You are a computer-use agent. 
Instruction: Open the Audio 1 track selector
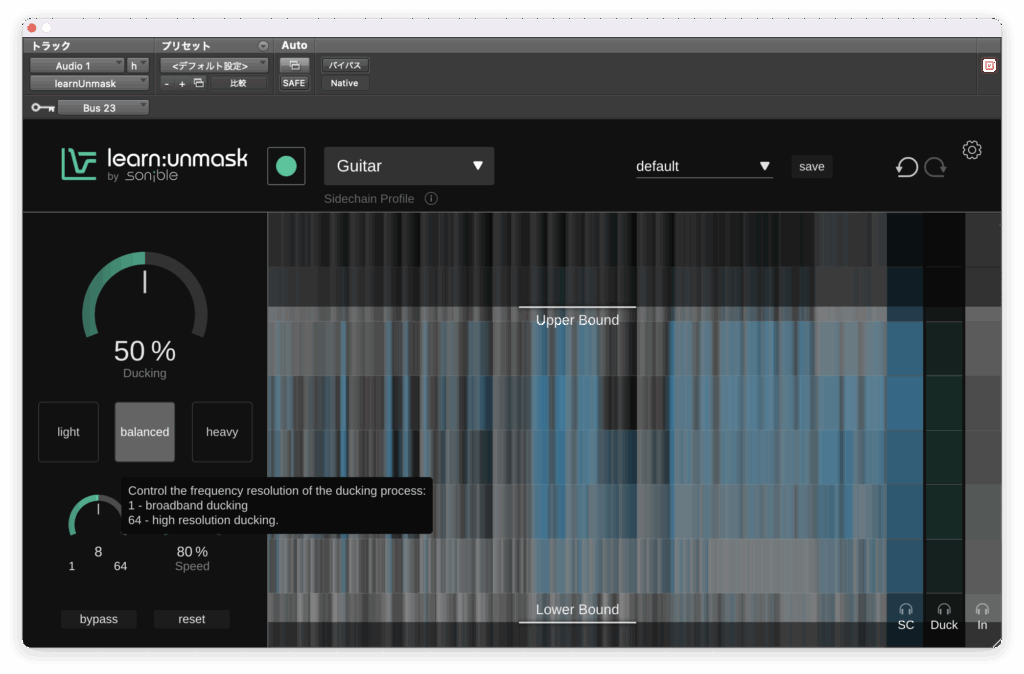point(77,65)
